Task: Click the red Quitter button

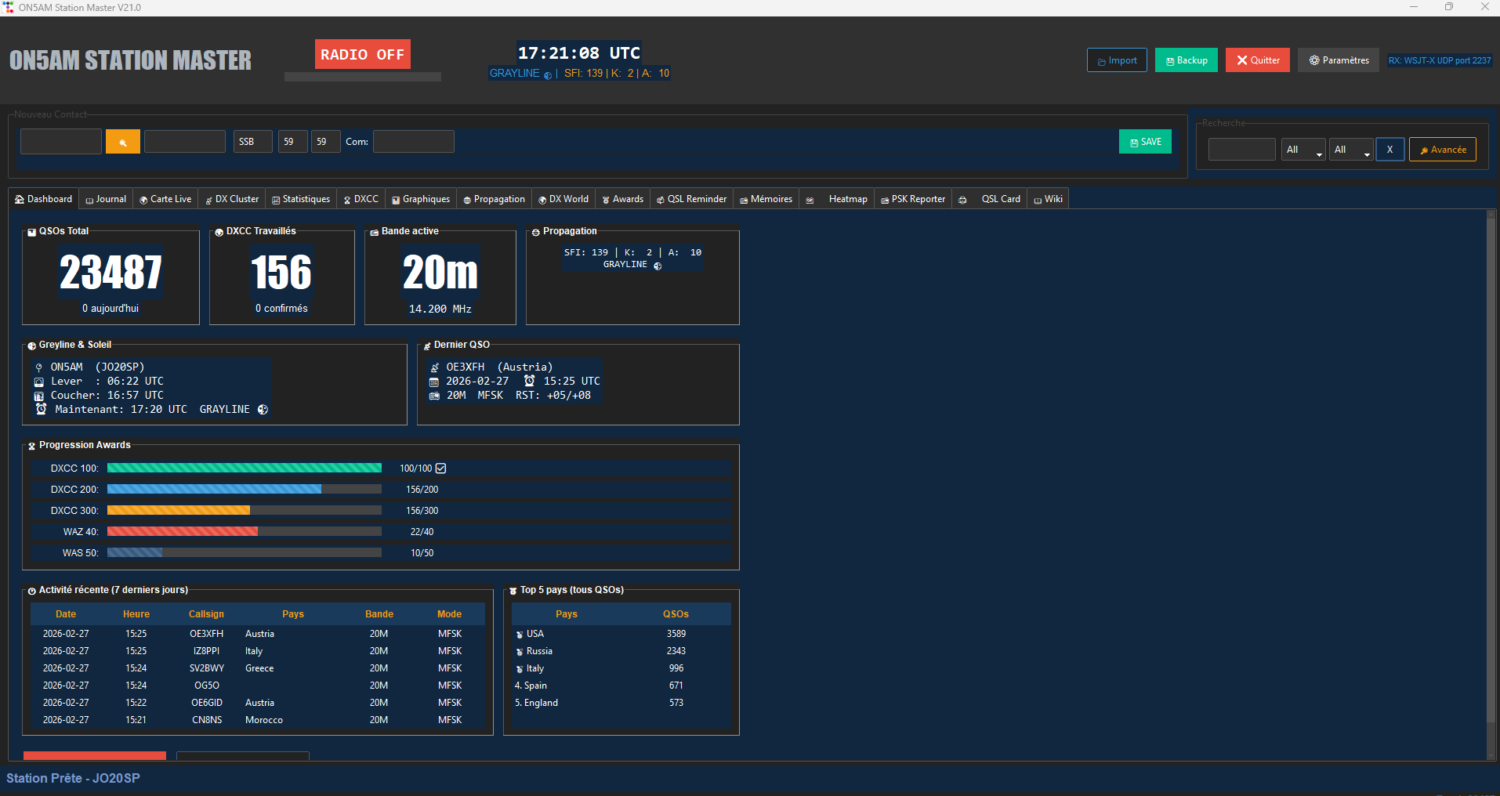Action: [1258, 60]
